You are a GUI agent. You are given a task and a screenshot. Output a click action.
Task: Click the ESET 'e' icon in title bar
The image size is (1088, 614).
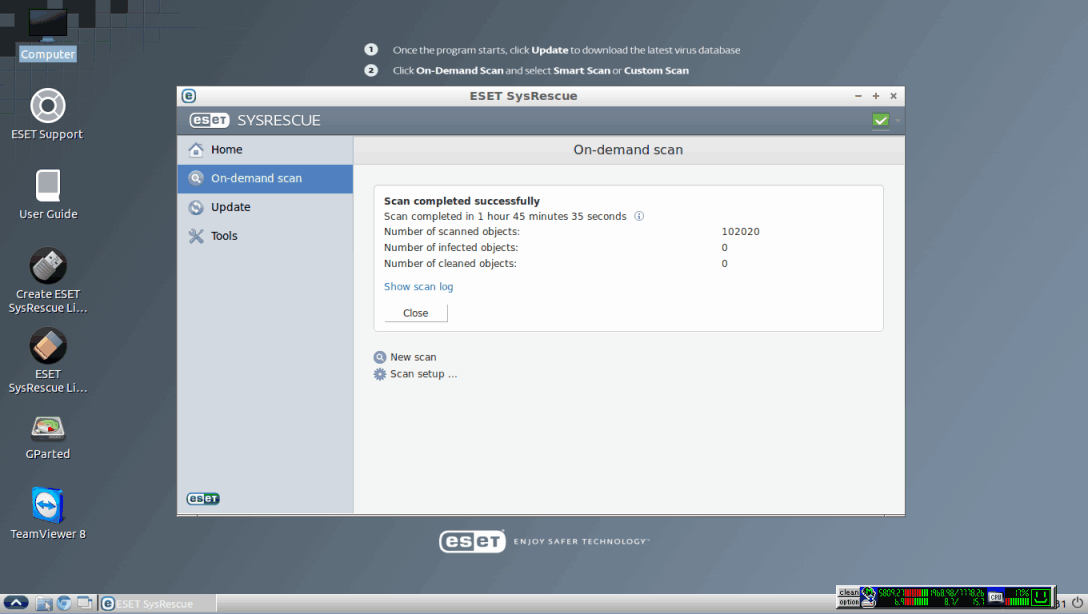pos(189,96)
